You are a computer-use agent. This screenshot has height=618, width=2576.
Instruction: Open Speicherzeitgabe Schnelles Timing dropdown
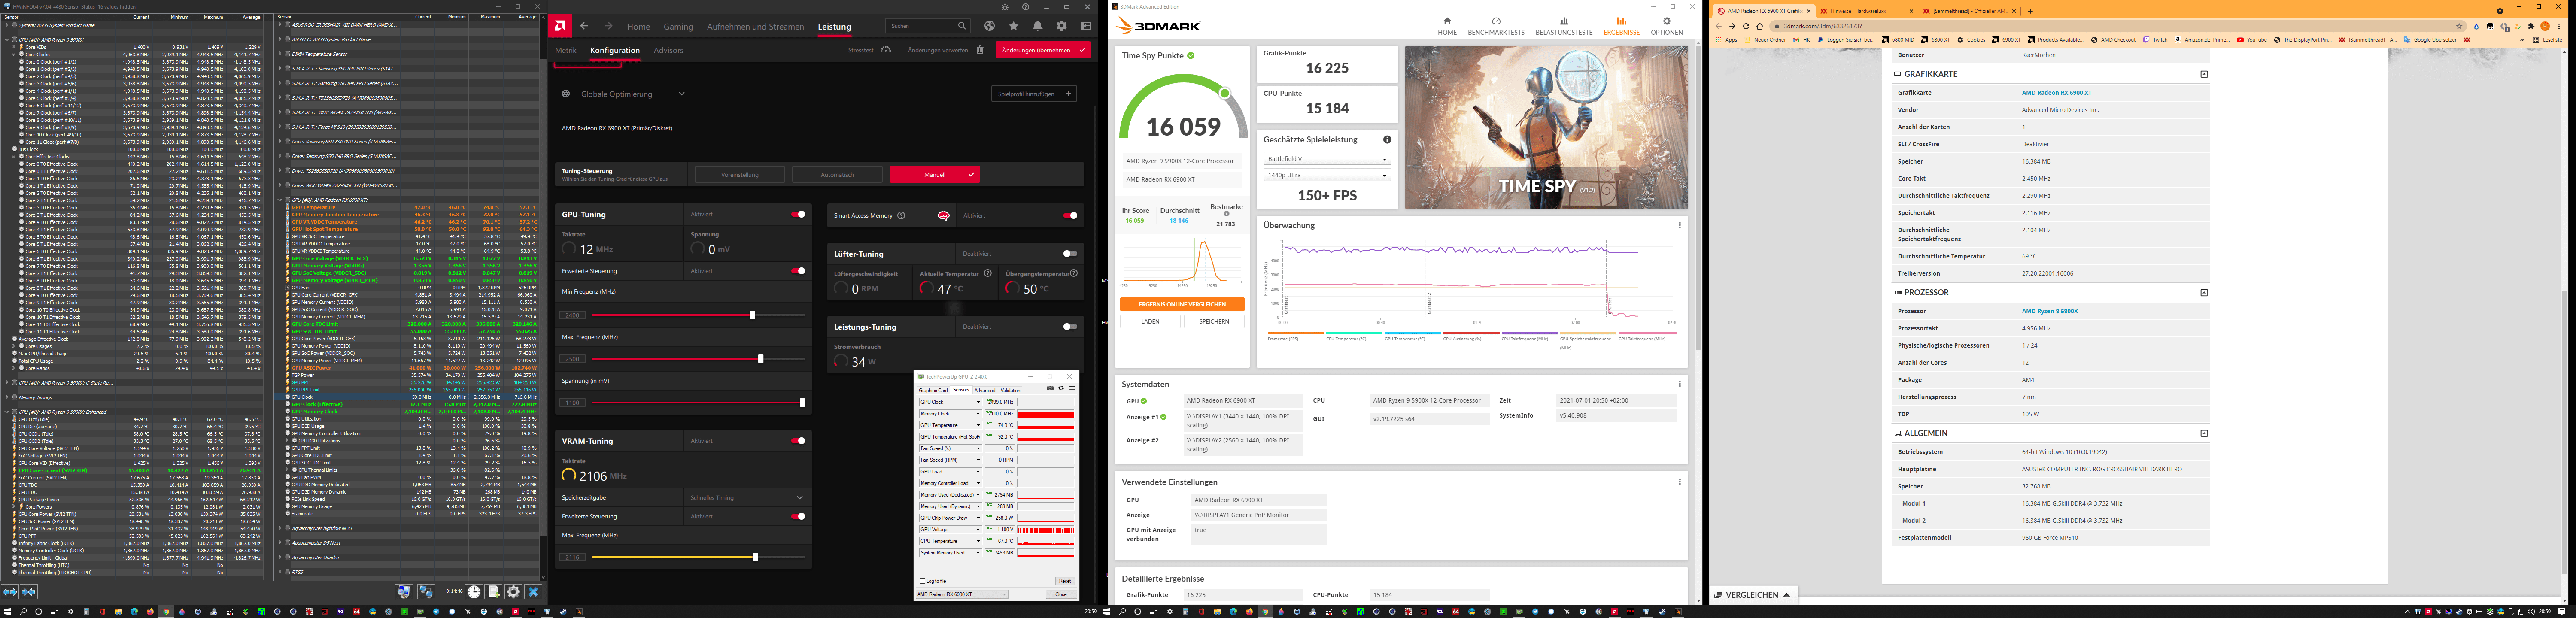click(x=748, y=498)
